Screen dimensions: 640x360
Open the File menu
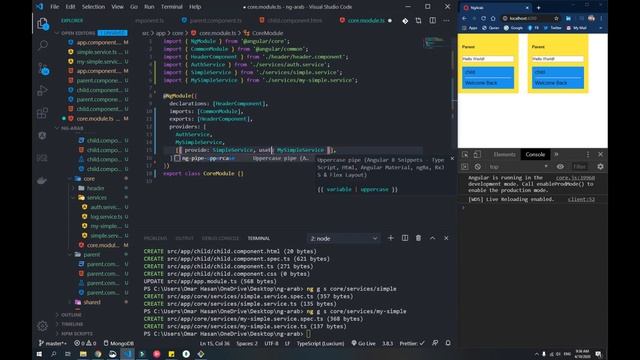pos(54,7)
